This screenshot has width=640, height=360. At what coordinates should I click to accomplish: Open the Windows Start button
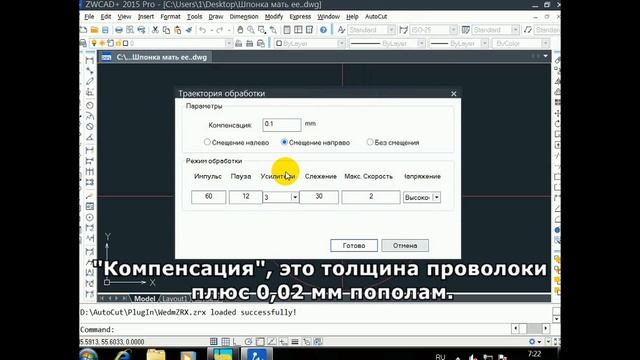pos(89,355)
